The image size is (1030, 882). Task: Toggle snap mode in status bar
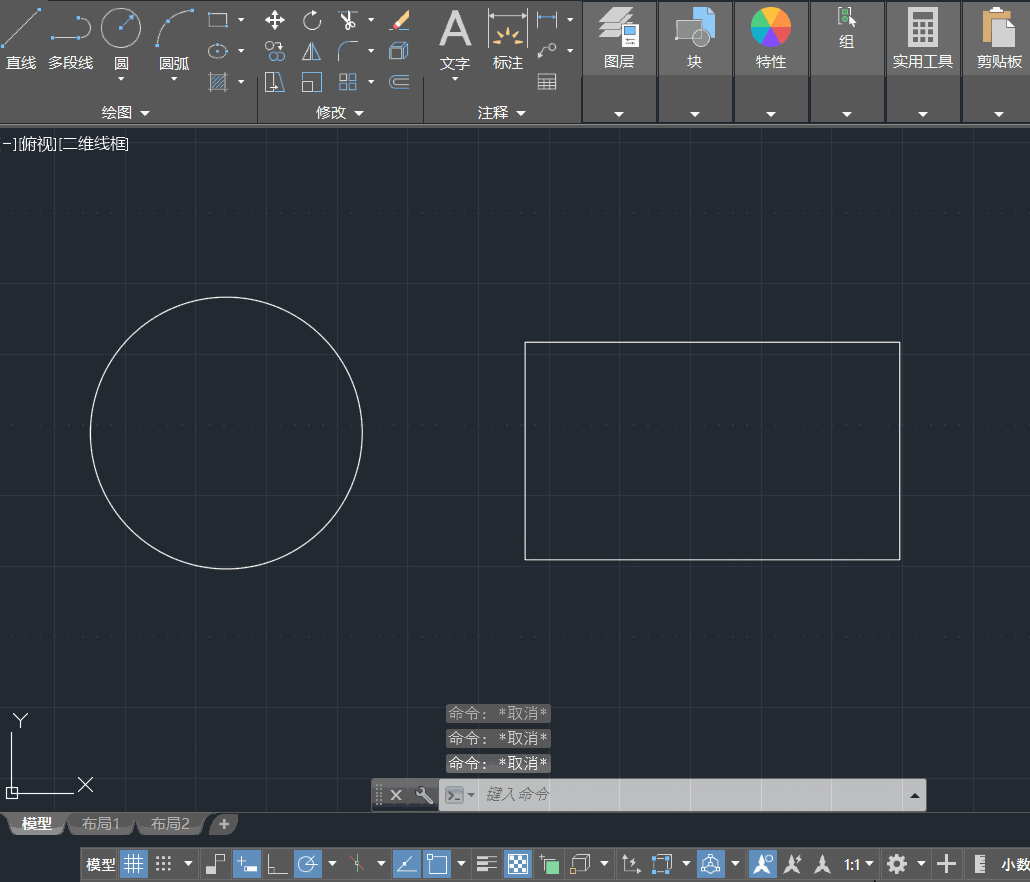(163, 864)
